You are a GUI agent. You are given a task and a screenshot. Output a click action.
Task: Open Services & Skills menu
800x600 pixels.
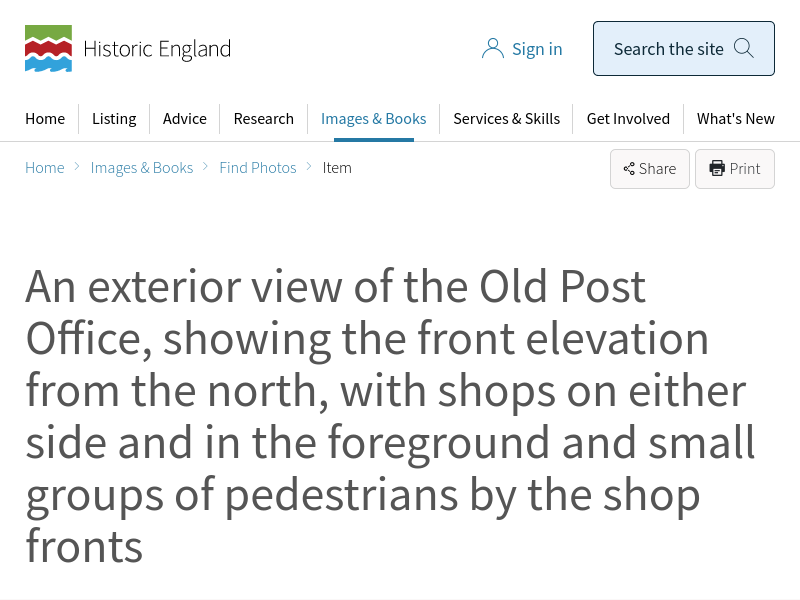coord(507,118)
